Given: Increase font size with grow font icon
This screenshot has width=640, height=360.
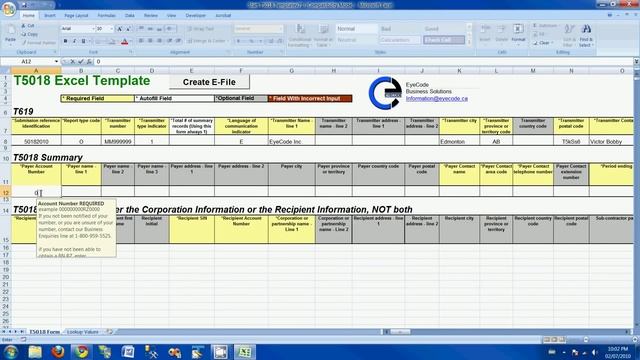Looking at the screenshot, I should pyautogui.click(x=120, y=29).
